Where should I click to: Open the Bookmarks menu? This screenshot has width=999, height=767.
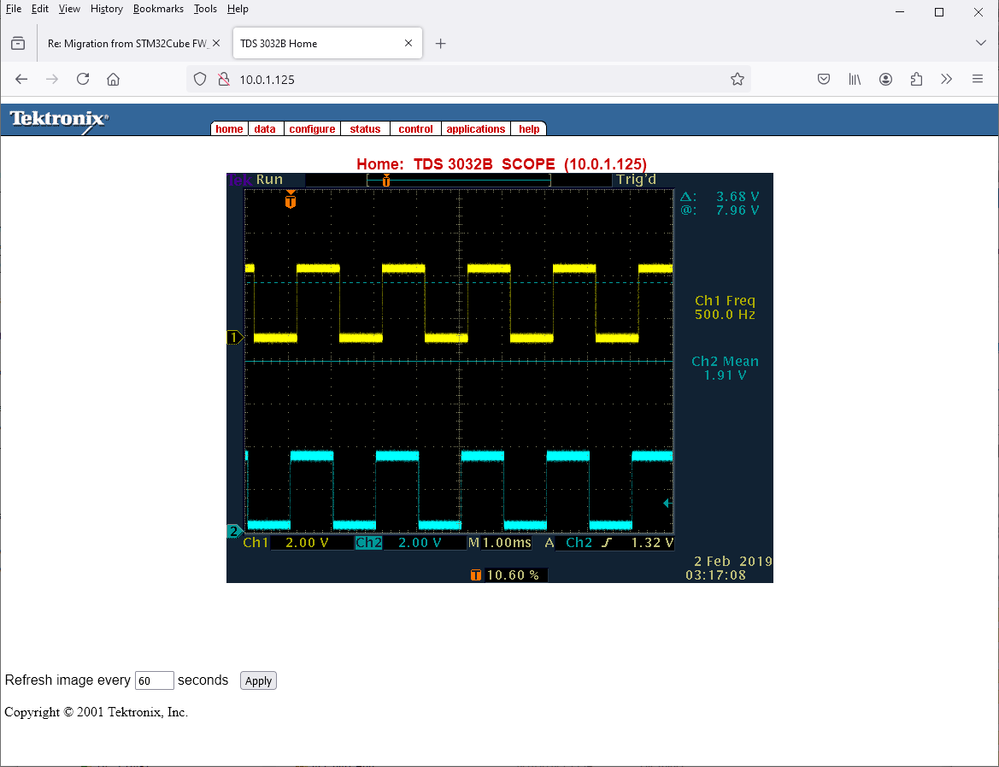(x=158, y=9)
